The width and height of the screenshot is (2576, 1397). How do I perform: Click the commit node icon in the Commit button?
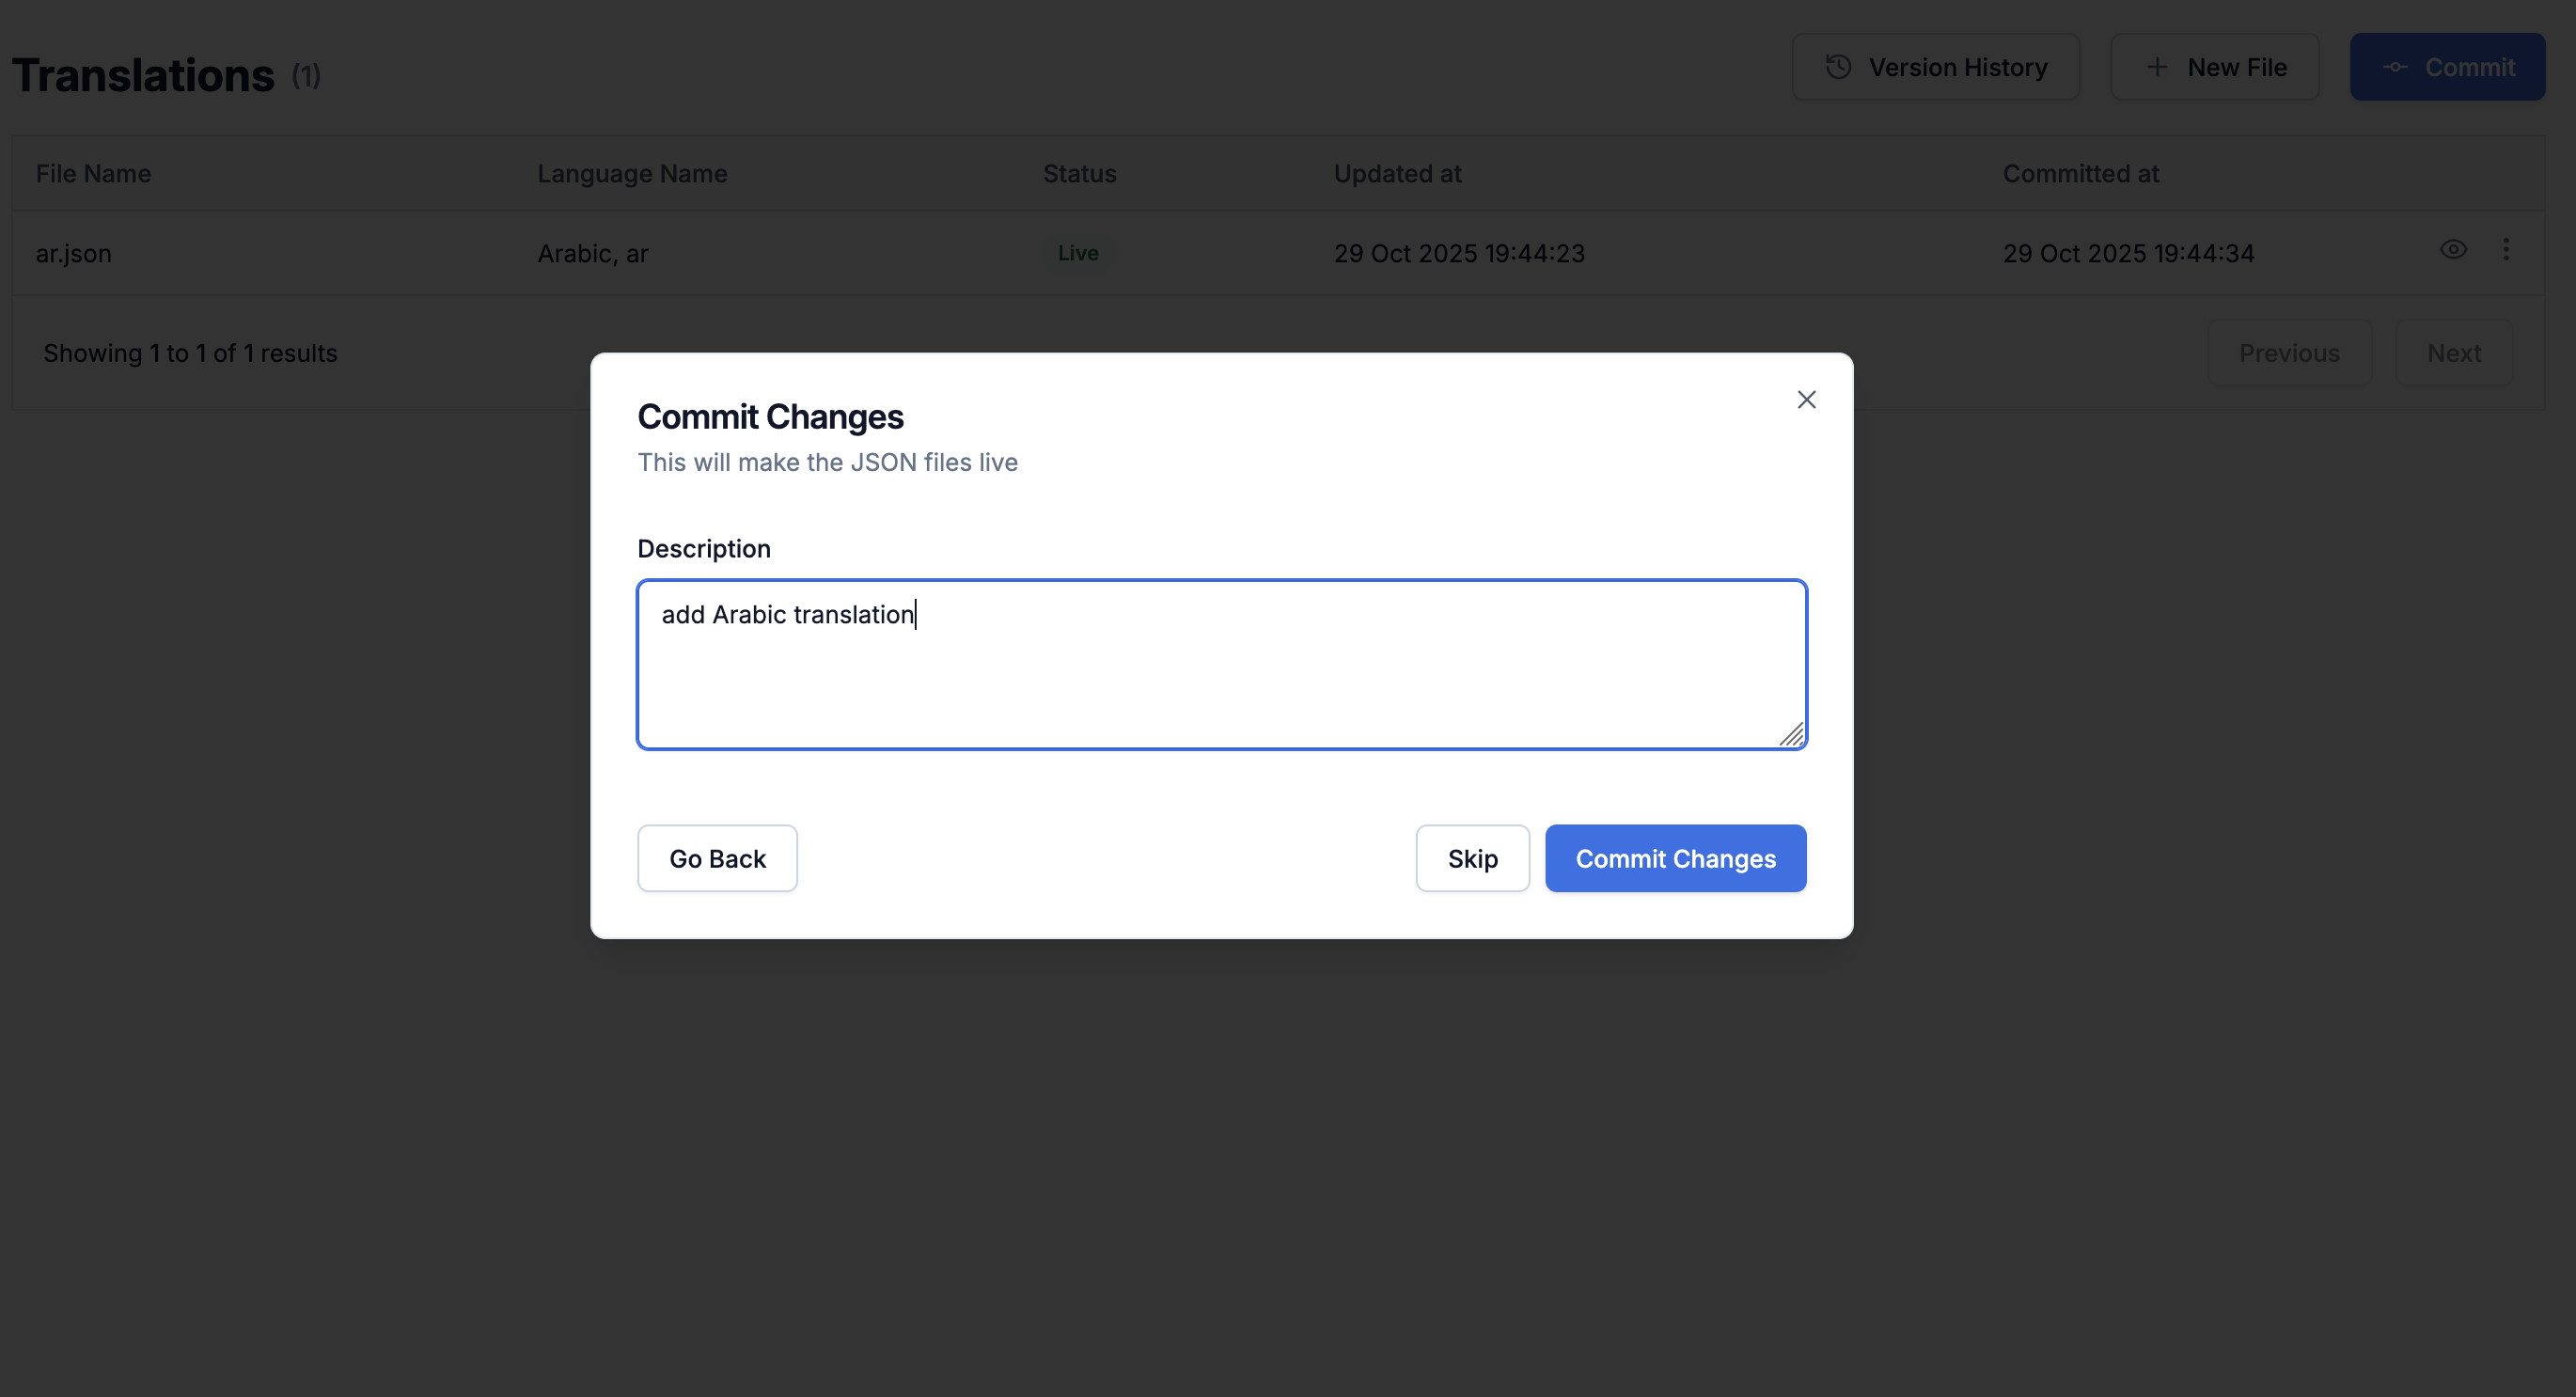click(2396, 66)
